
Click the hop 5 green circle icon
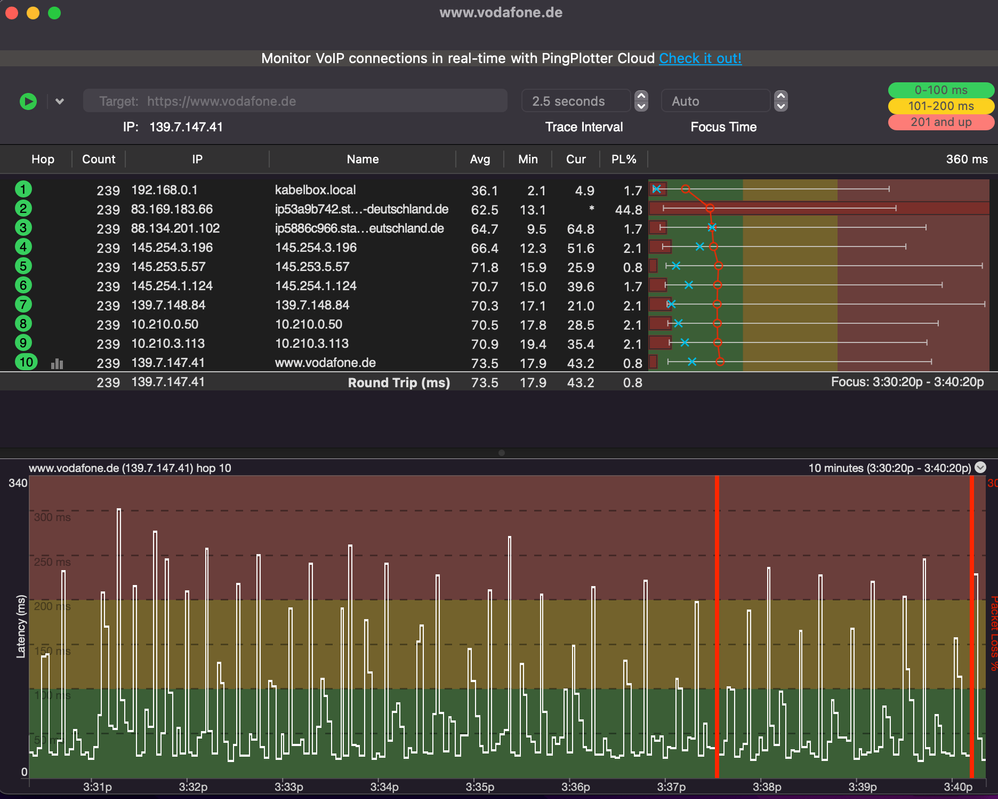[24, 266]
